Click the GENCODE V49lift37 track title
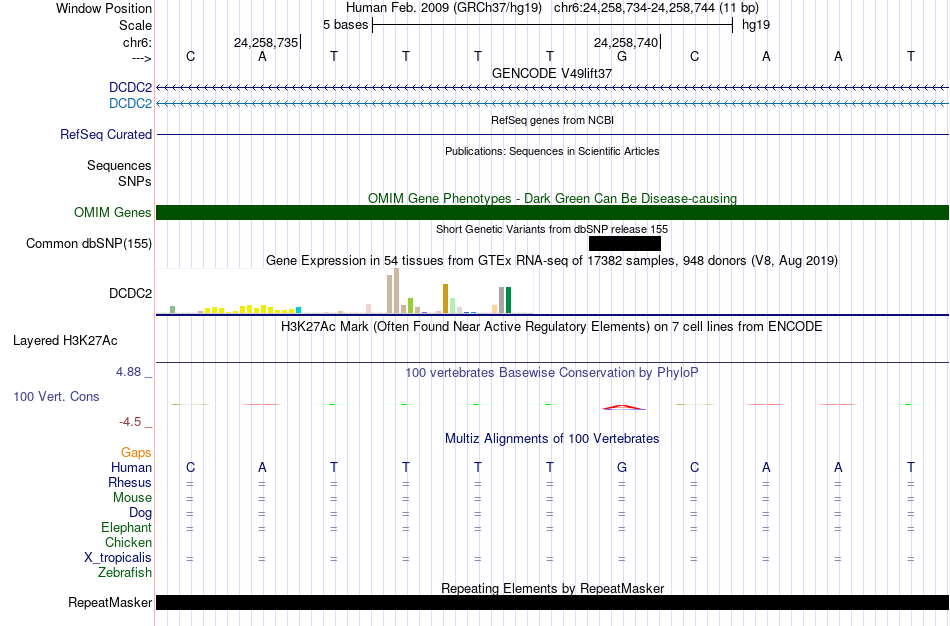This screenshot has width=950, height=626. (x=552, y=73)
